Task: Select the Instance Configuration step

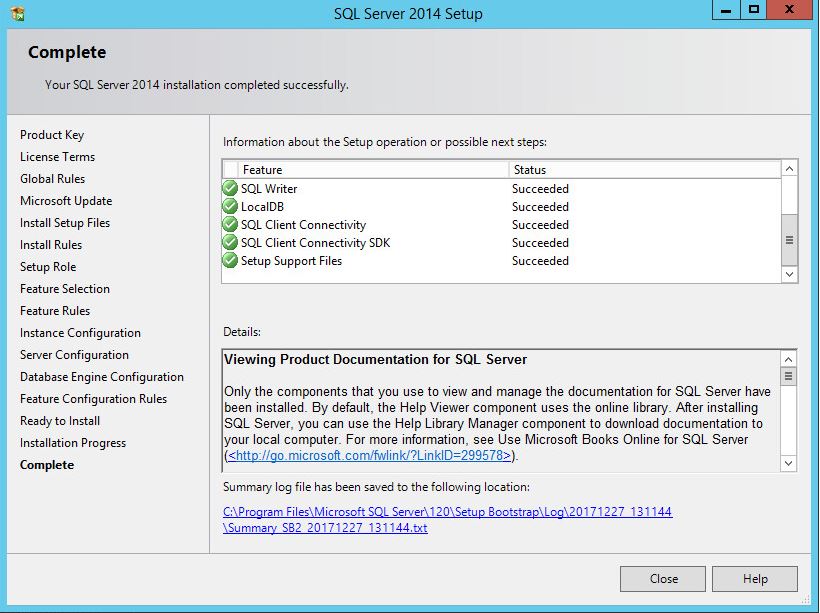Action: click(80, 333)
